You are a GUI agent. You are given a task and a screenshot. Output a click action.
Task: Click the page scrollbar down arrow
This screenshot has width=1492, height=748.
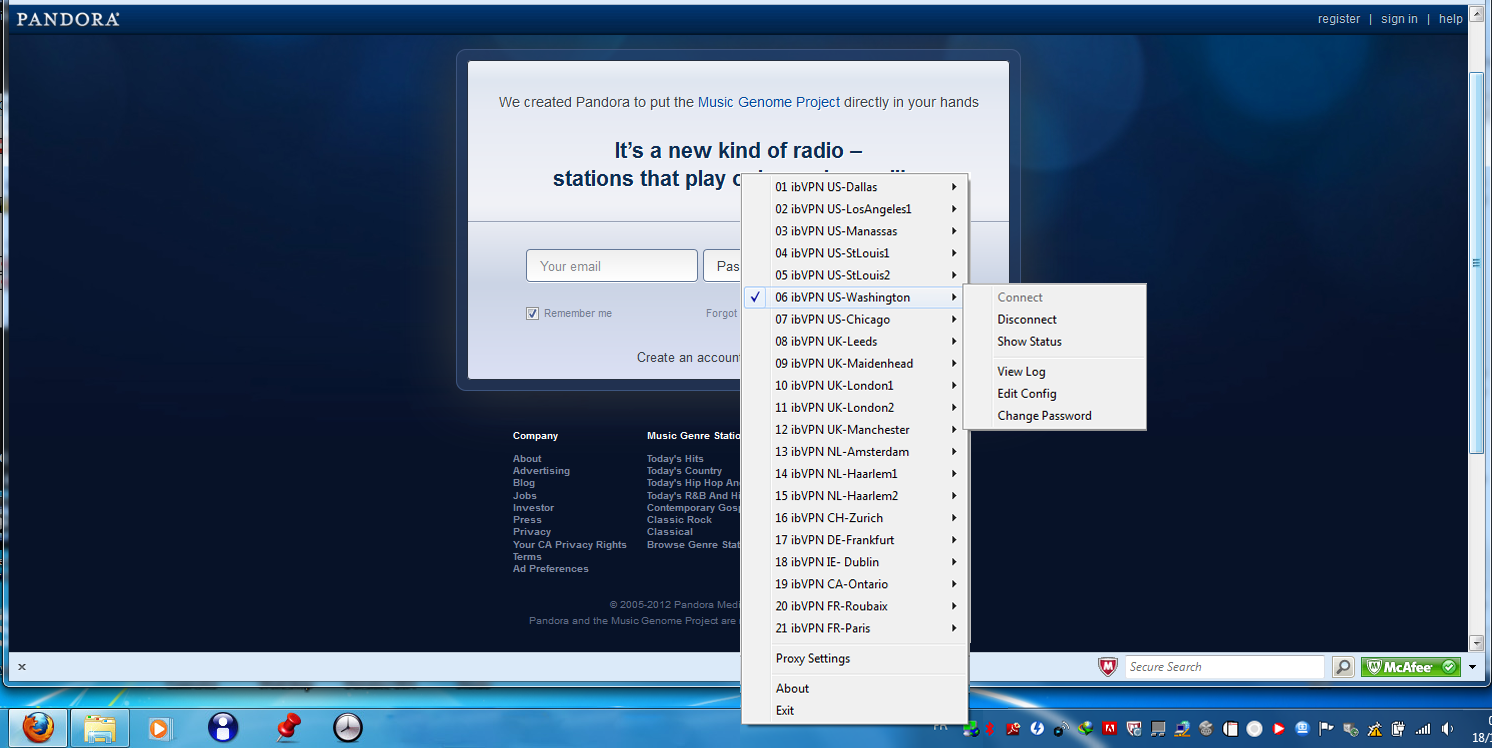[1476, 643]
